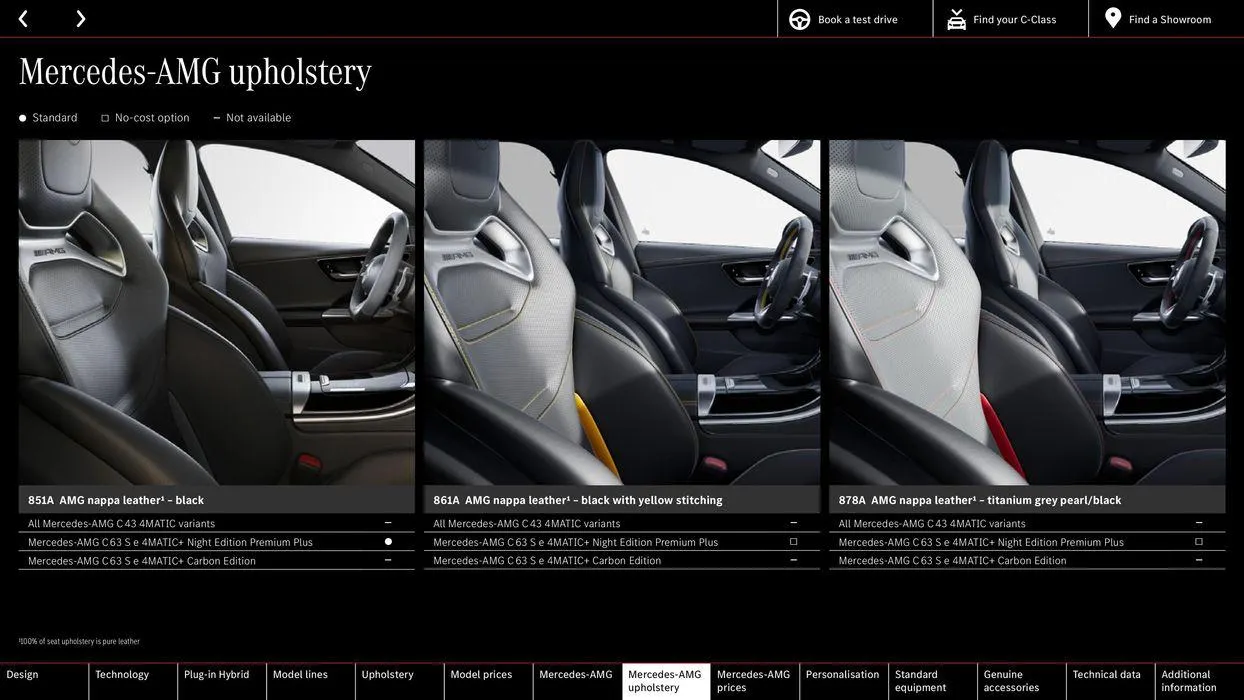Open the titanium grey pearl interior image
The image size is (1244, 700).
point(1027,312)
